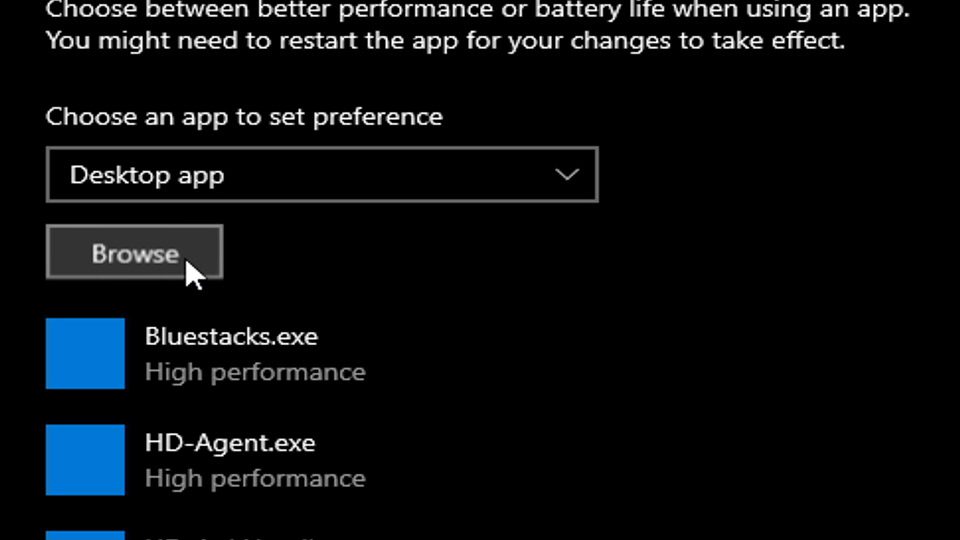Click 'Choose an app to set preference' label

(244, 116)
